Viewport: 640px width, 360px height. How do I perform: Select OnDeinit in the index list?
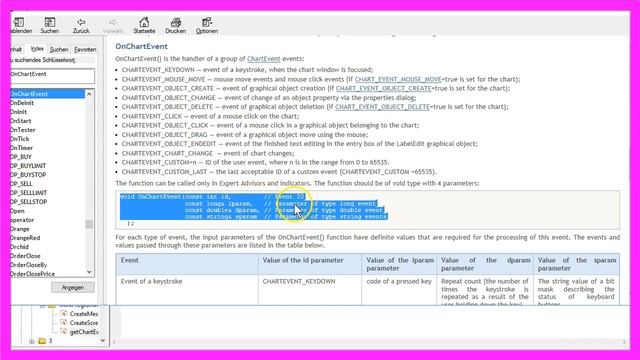(x=22, y=103)
